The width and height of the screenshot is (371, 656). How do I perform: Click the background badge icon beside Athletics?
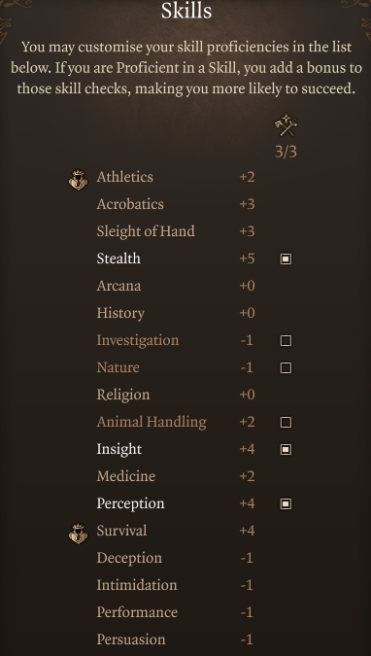(78, 180)
